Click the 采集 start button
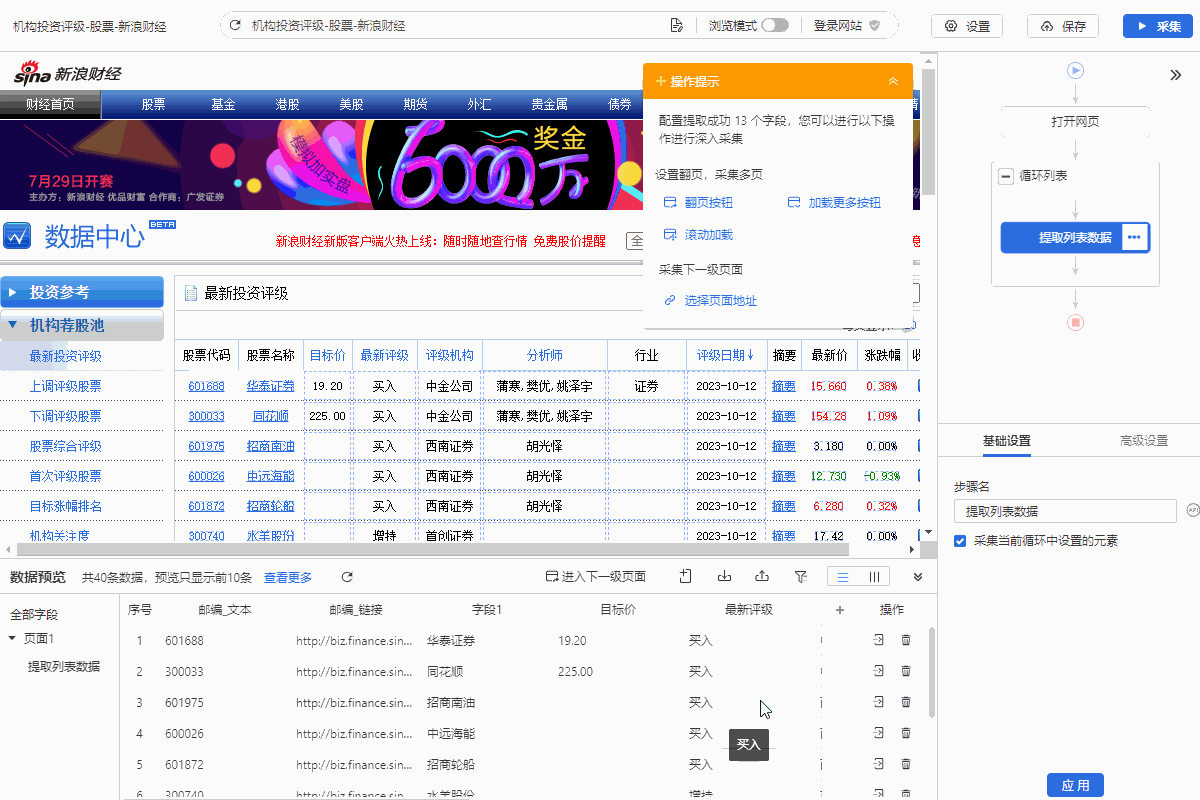This screenshot has height=800, width=1200. point(1157,26)
